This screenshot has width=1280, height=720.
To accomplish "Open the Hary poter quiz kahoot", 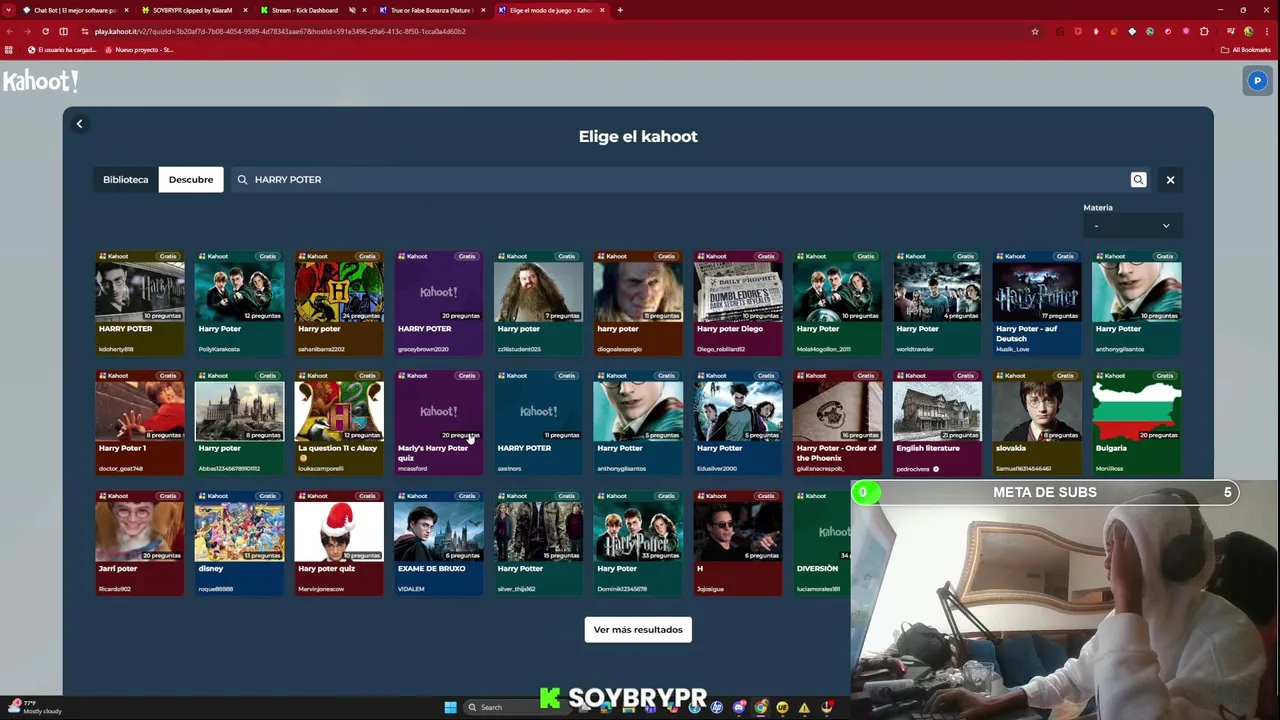I will (339, 543).
